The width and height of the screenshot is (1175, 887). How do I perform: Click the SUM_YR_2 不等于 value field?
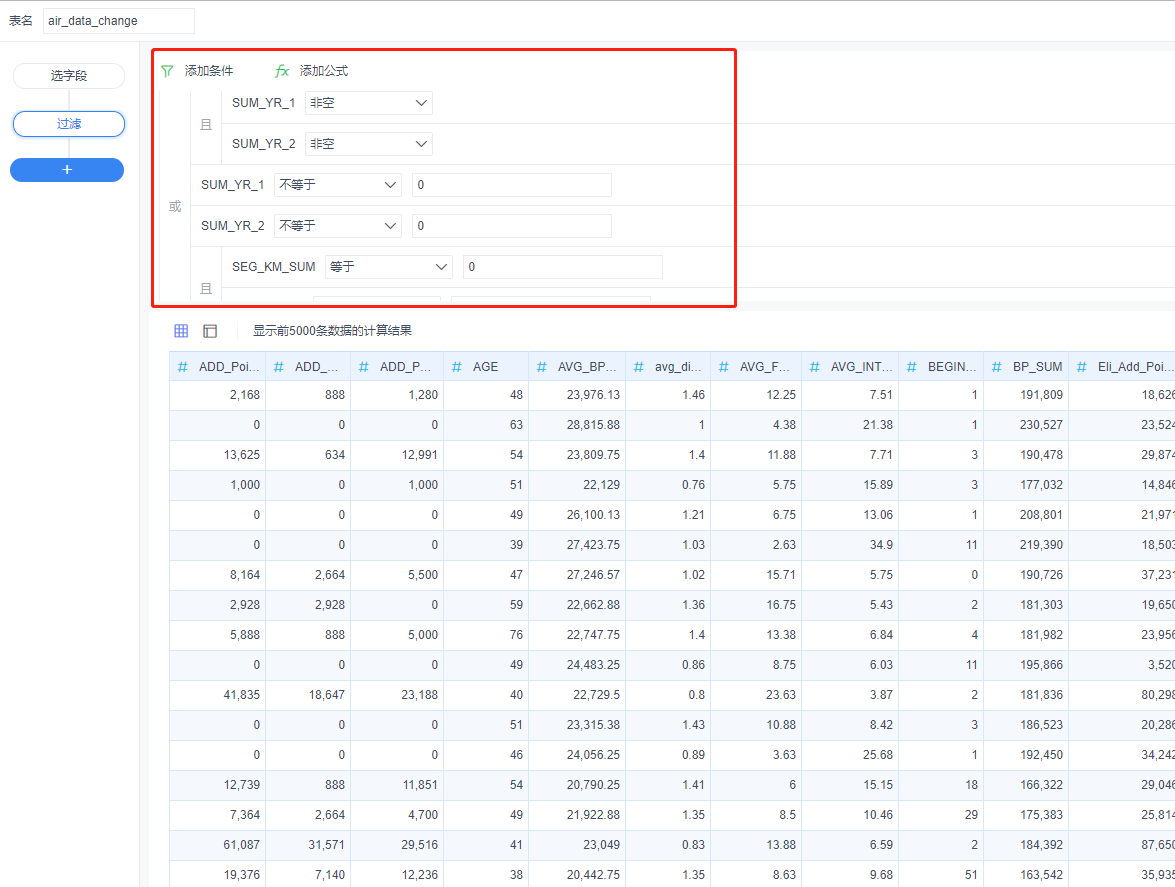[x=512, y=226]
